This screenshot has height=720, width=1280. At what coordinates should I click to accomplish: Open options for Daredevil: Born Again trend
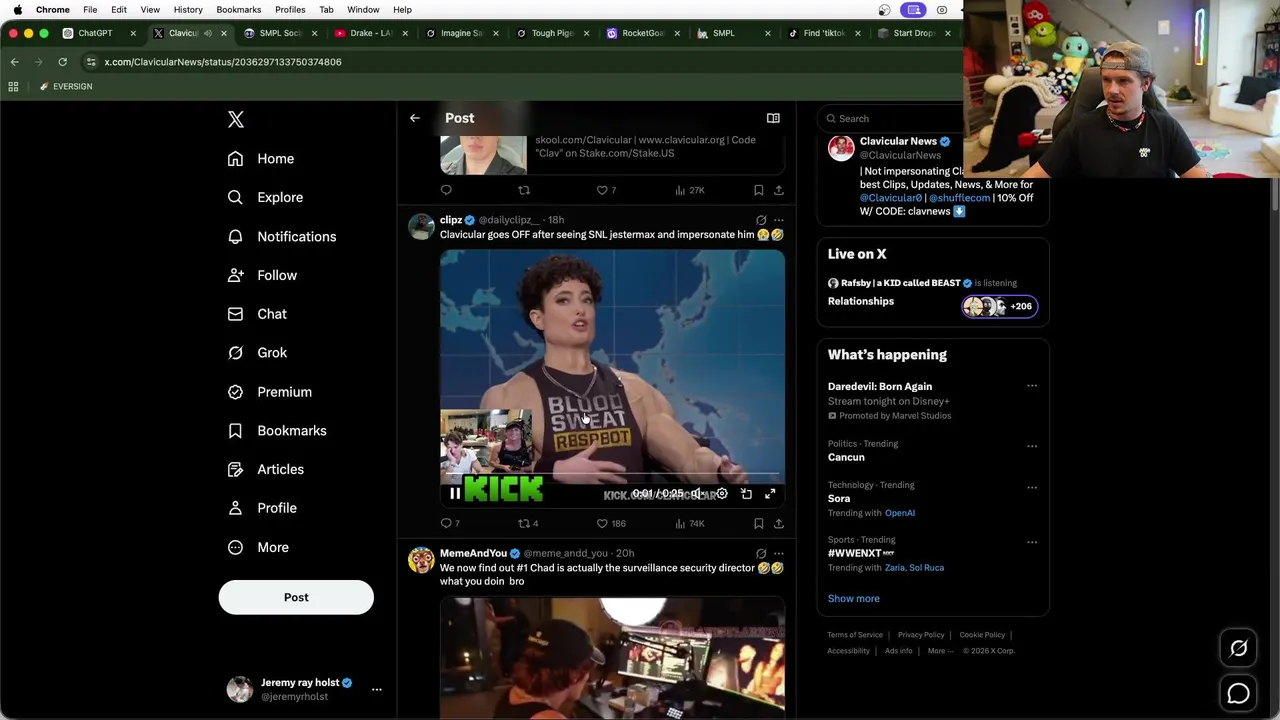[1032, 386]
